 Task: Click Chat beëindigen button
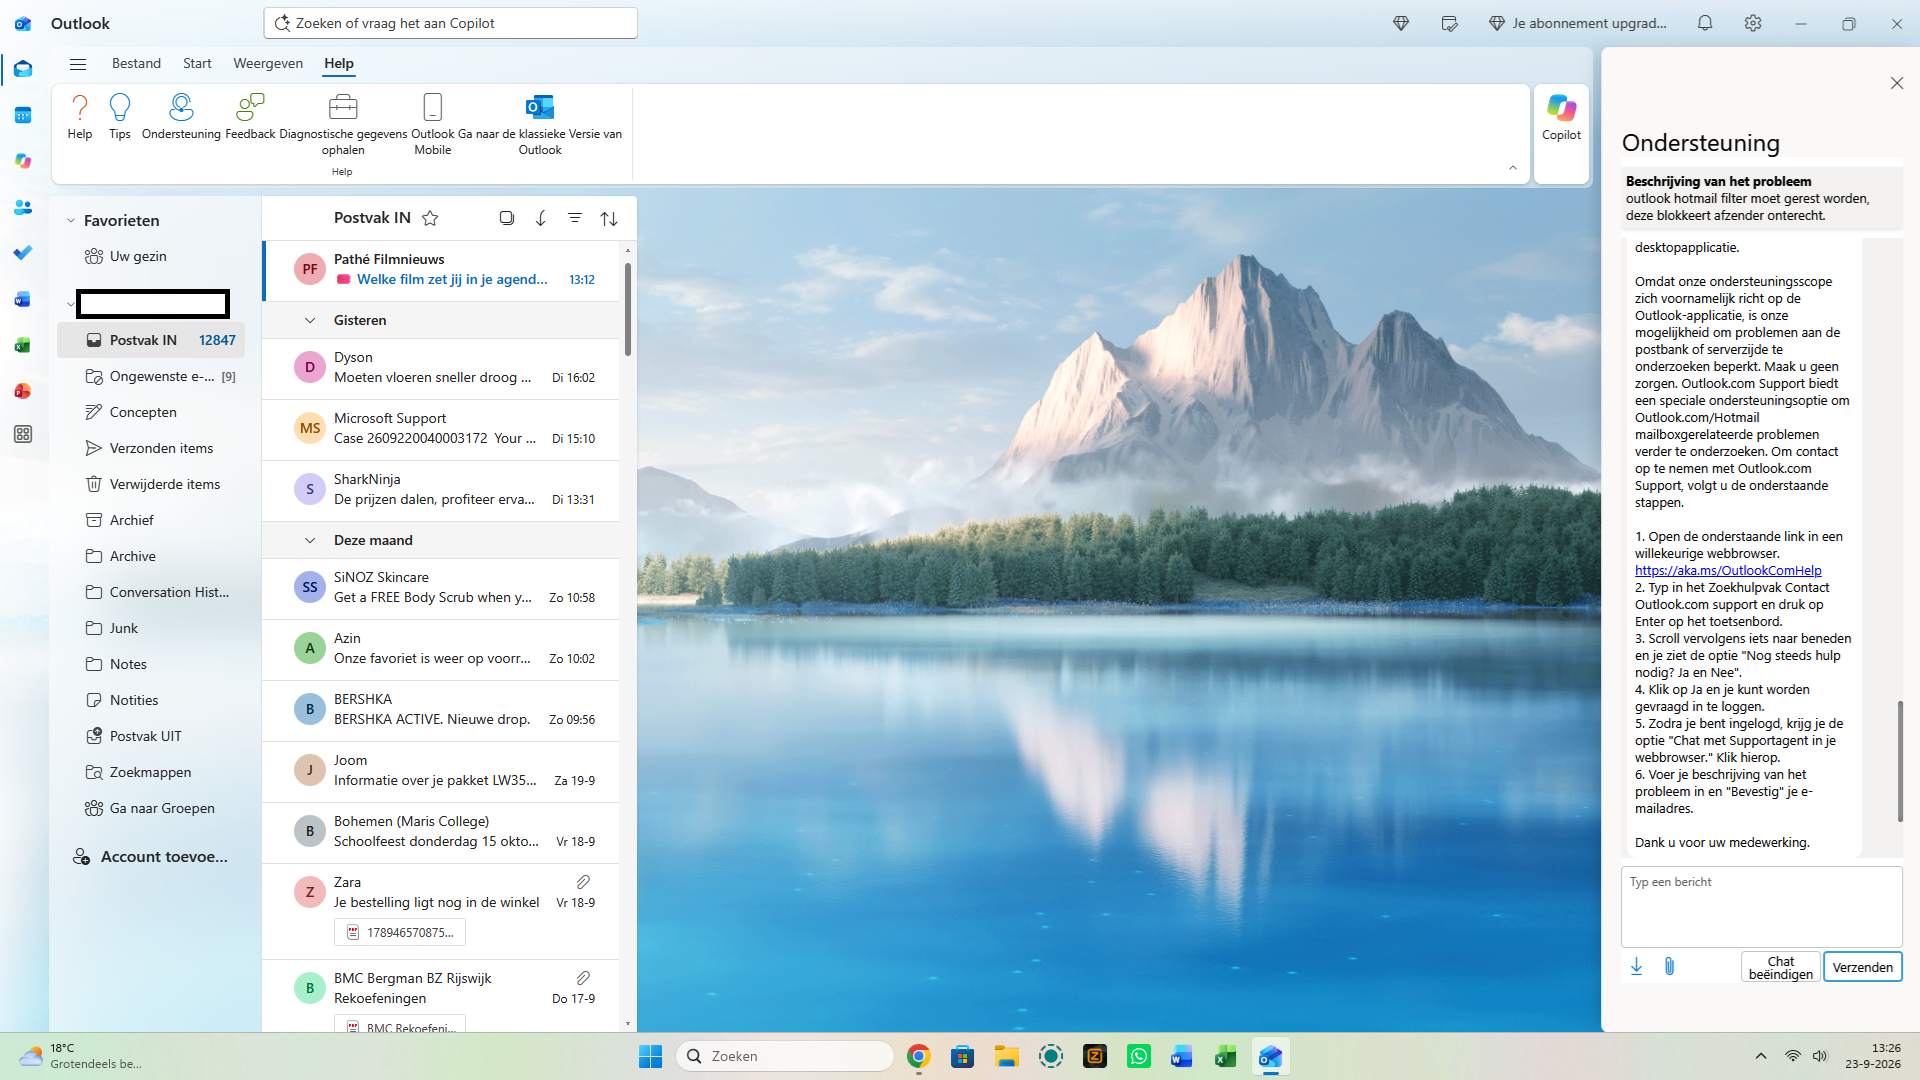[x=1780, y=967]
